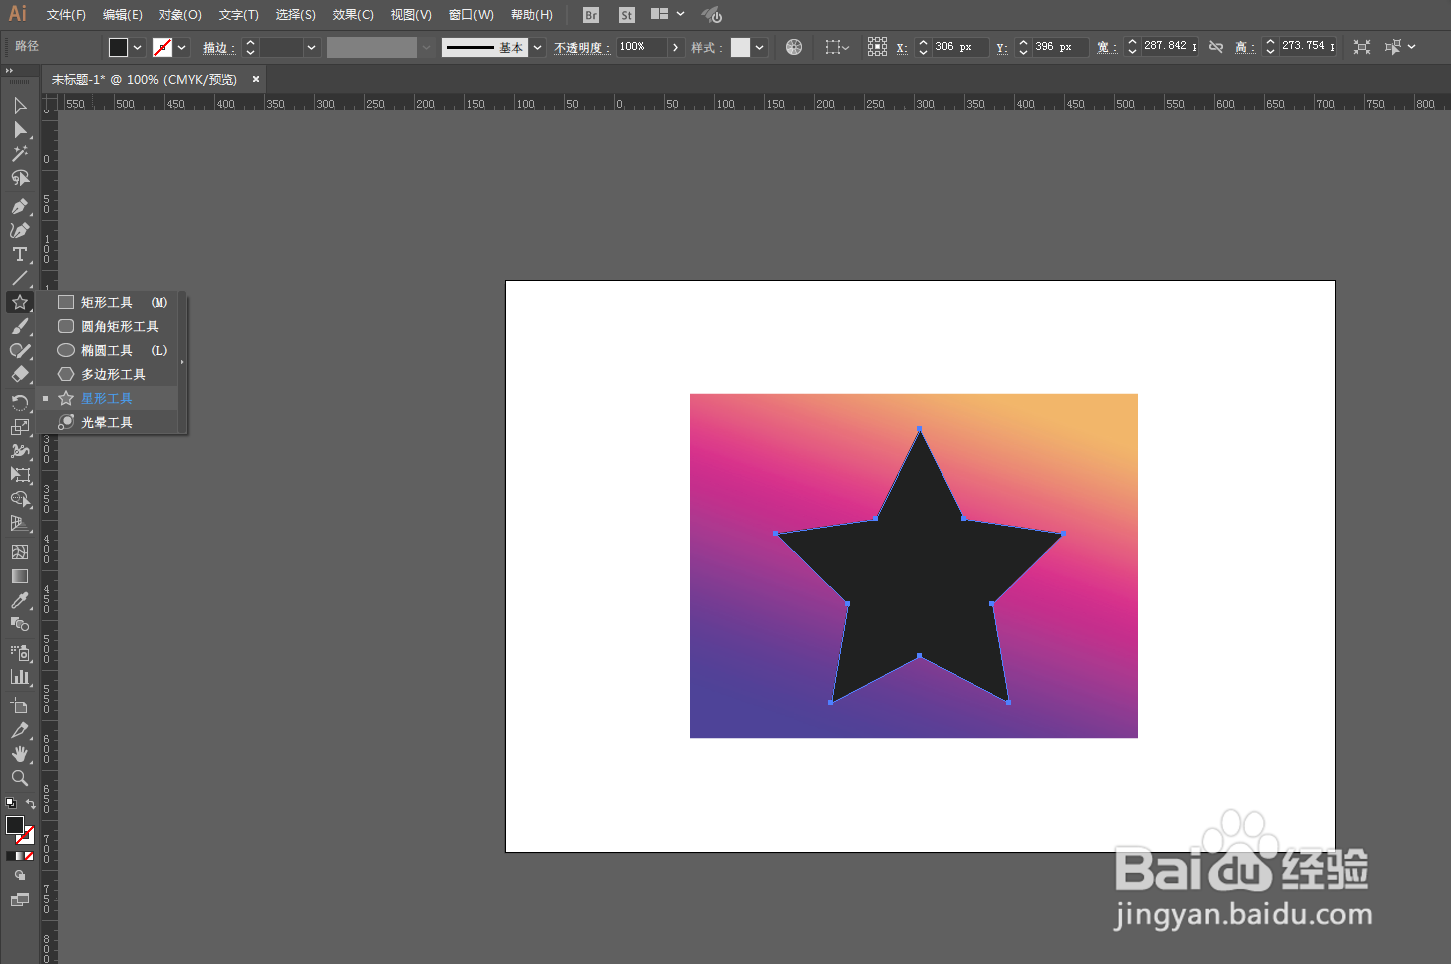Open the 窗口(W) menu

click(x=471, y=15)
